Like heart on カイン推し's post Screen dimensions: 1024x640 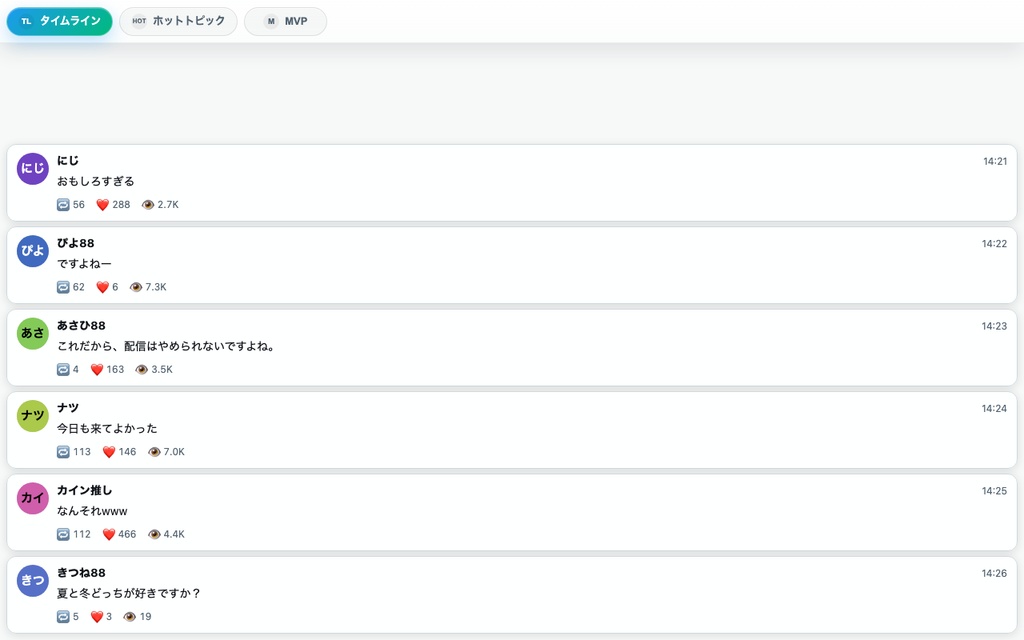(x=109, y=534)
